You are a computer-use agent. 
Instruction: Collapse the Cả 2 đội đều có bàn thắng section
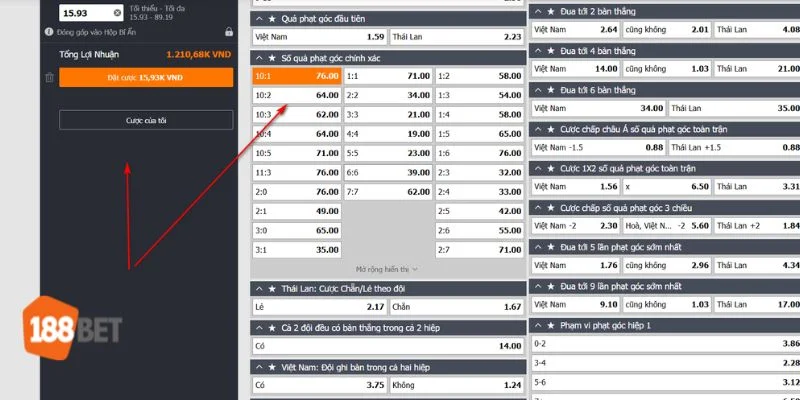tap(259, 327)
